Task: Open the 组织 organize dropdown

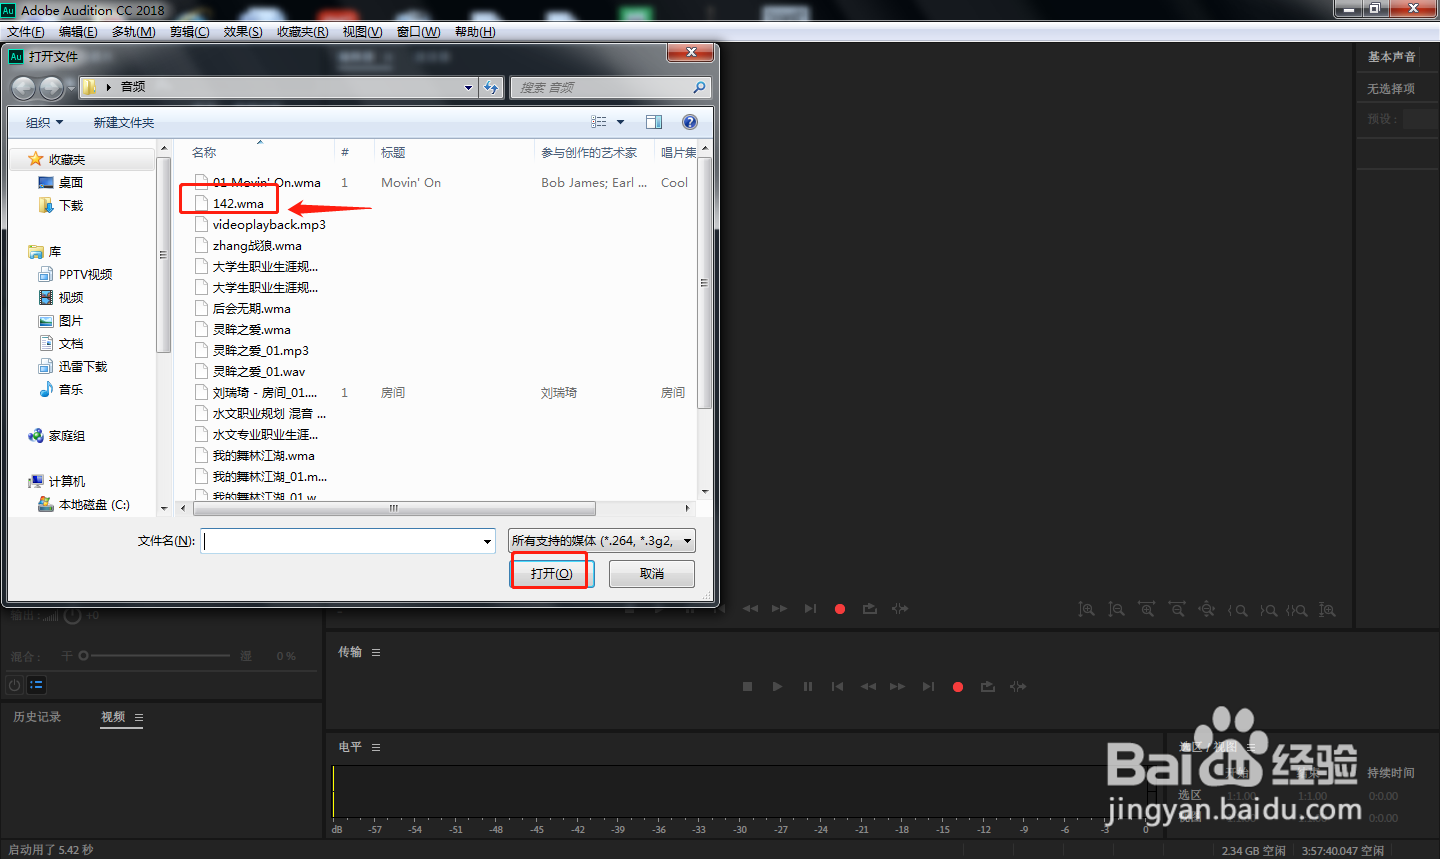Action: point(44,122)
